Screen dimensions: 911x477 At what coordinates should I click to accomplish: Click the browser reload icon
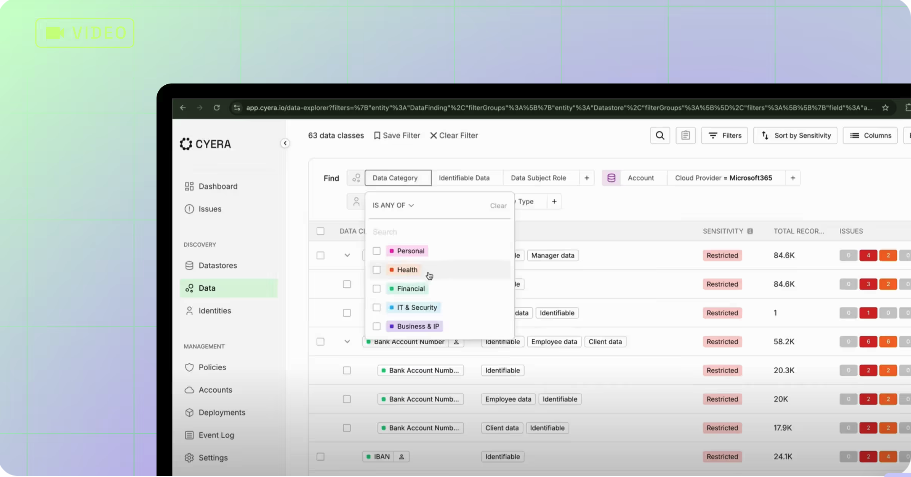tap(217, 107)
